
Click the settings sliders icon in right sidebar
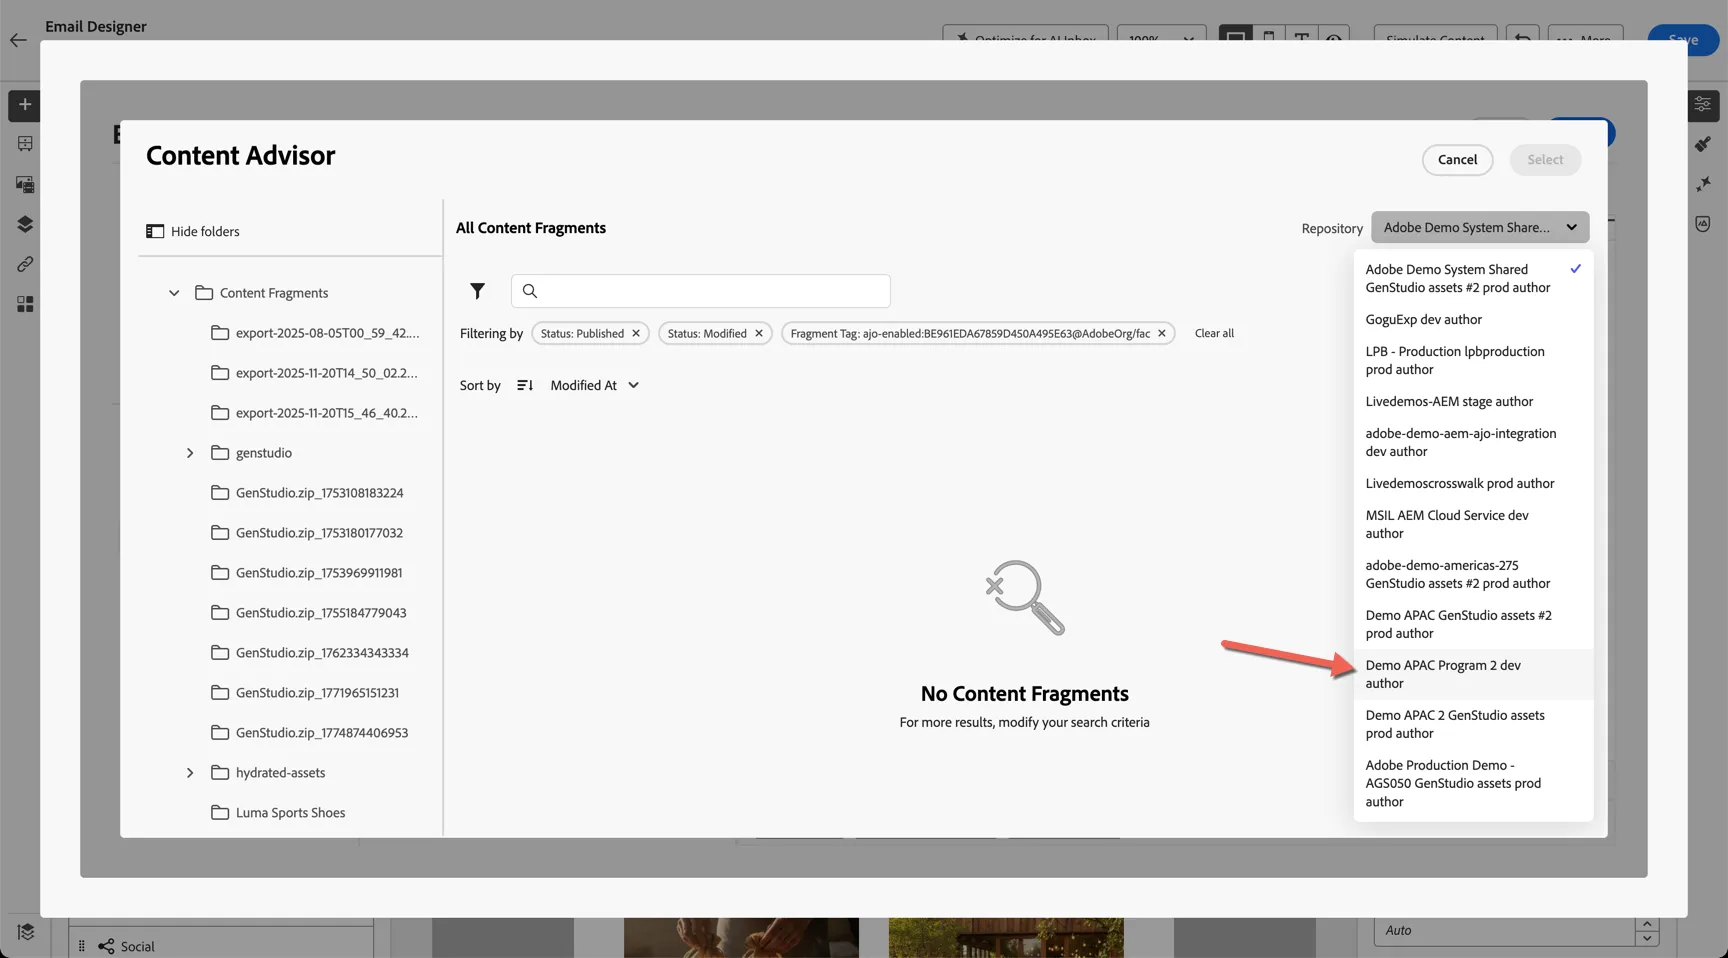pos(1703,104)
